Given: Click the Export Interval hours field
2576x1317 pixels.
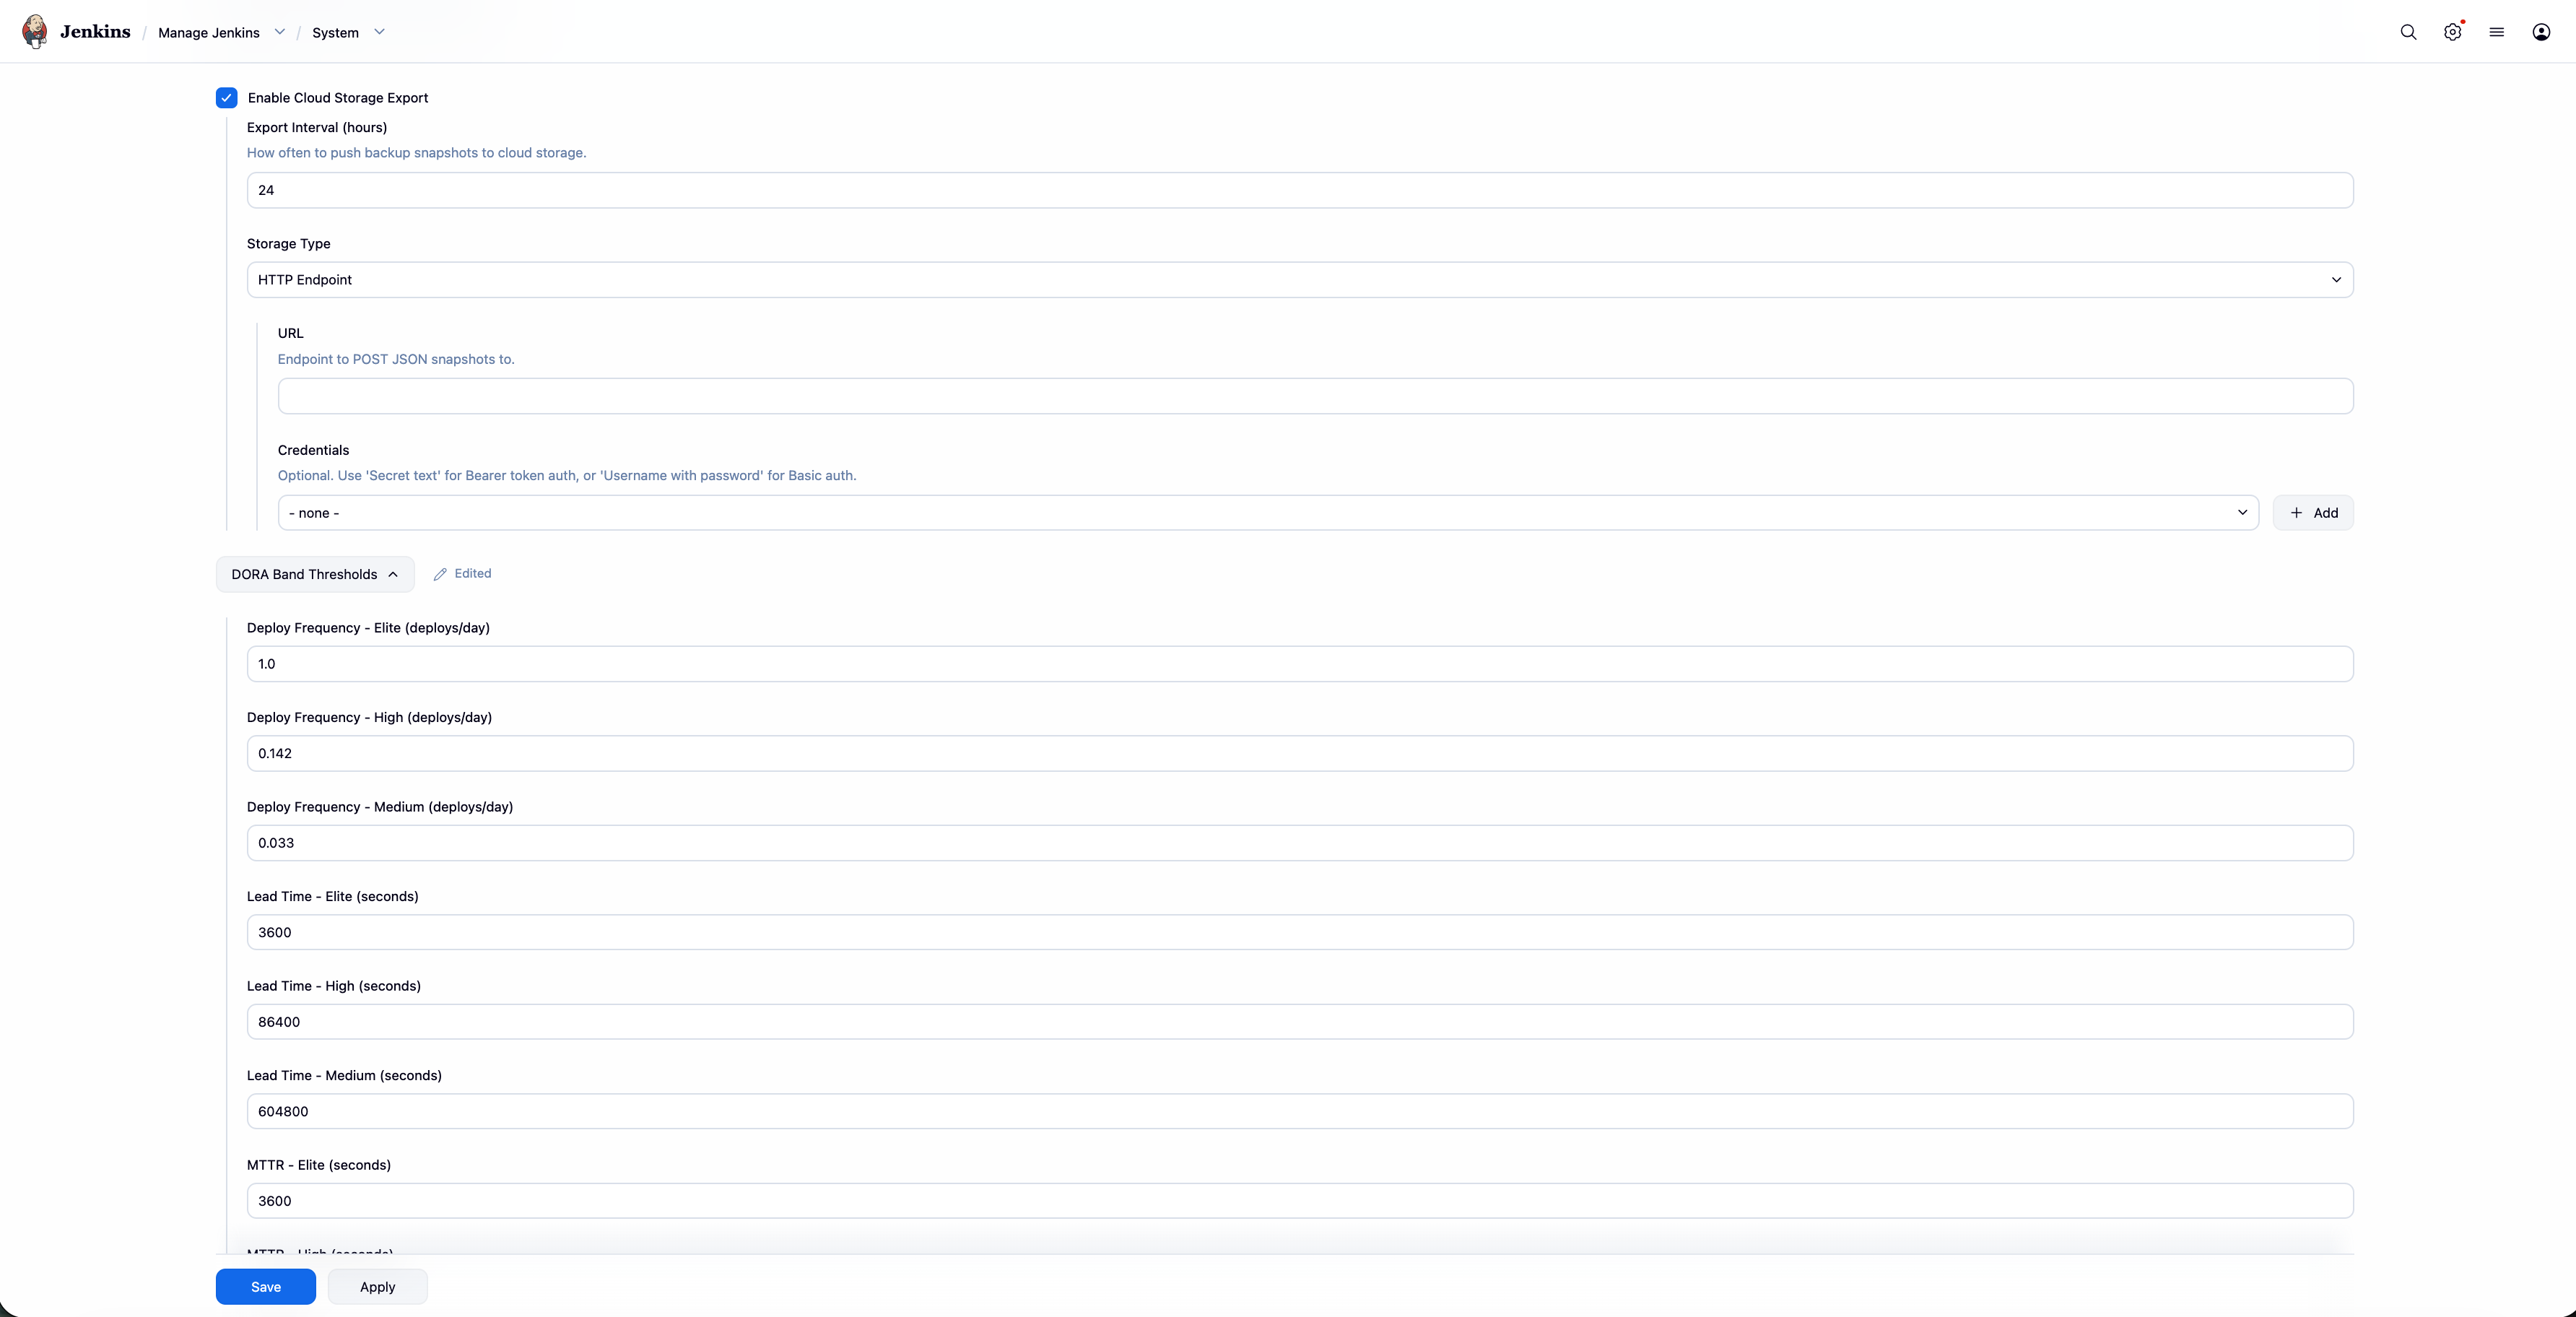Looking at the screenshot, I should tap(1300, 190).
